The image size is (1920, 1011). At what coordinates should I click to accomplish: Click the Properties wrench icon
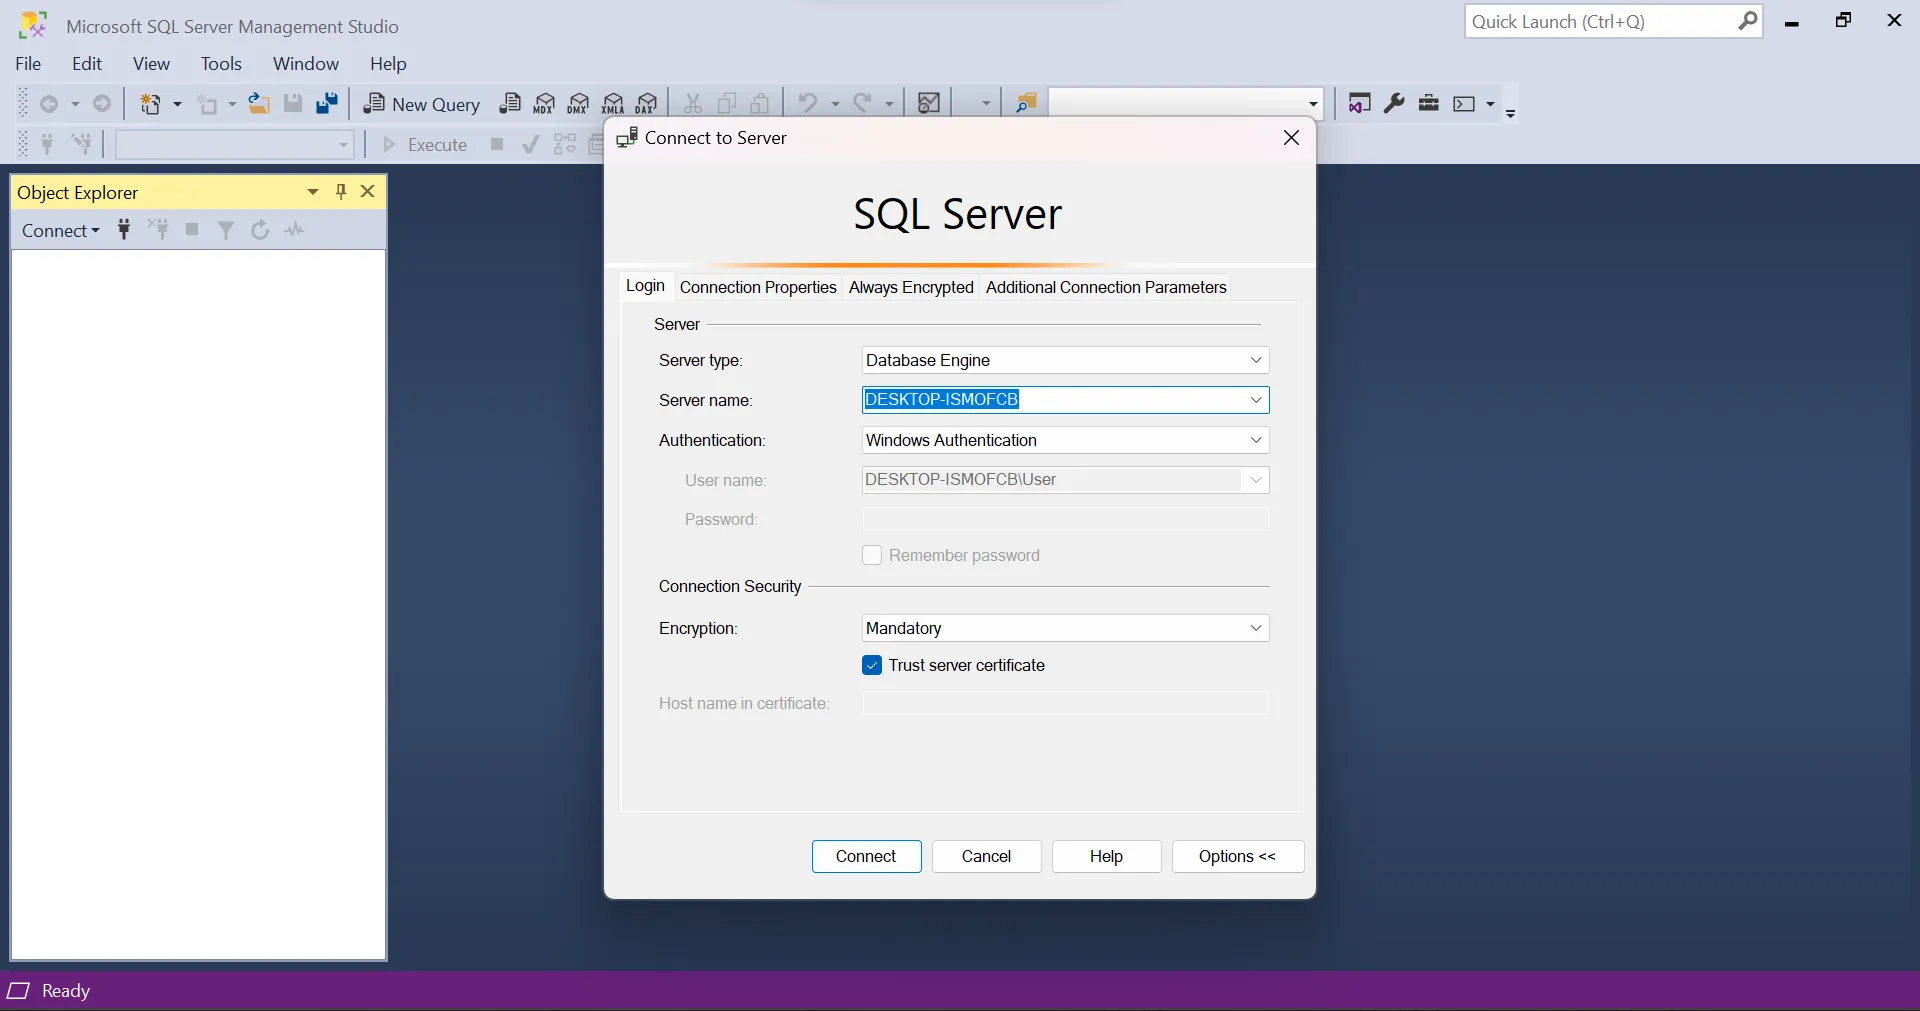(1394, 103)
